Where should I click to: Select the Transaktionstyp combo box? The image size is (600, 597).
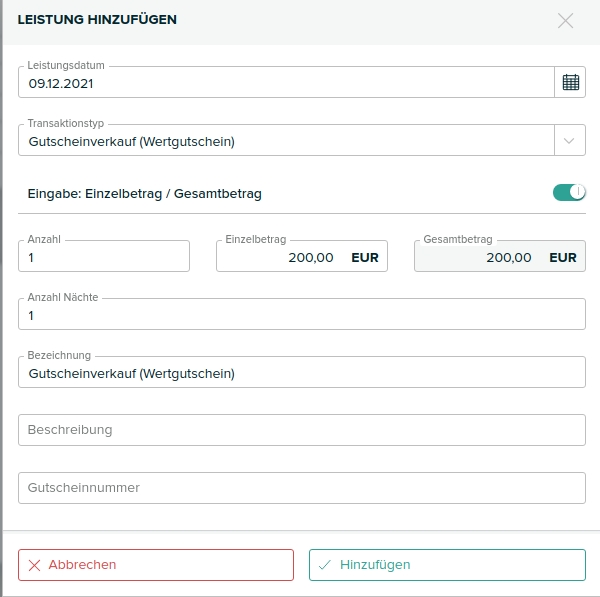pyautogui.click(x=285, y=141)
